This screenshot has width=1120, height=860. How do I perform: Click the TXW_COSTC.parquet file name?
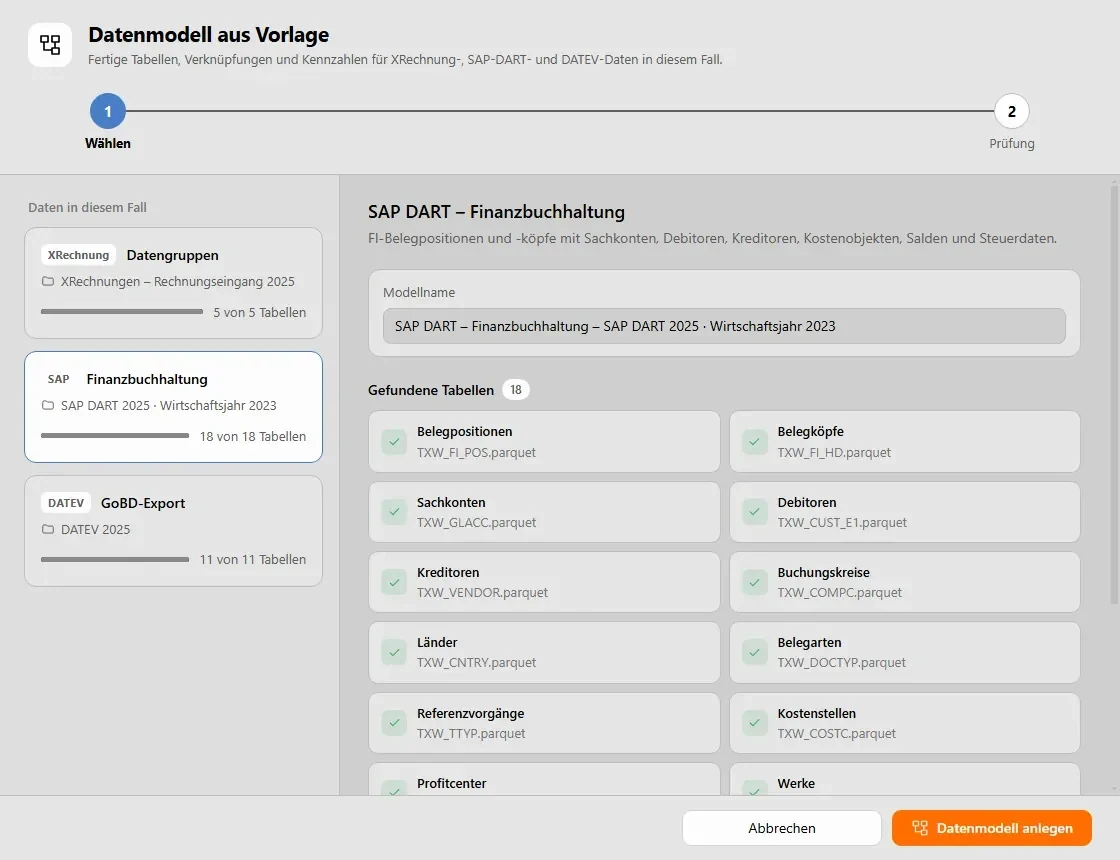[x=836, y=733]
